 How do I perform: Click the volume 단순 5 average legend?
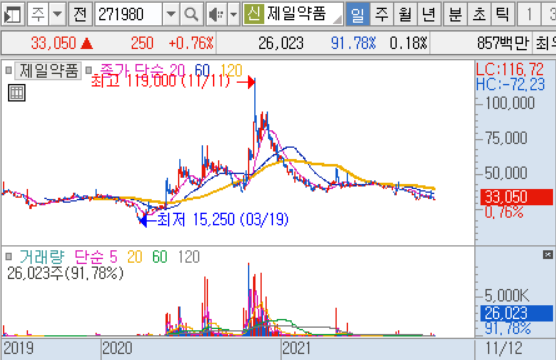[x=96, y=256]
